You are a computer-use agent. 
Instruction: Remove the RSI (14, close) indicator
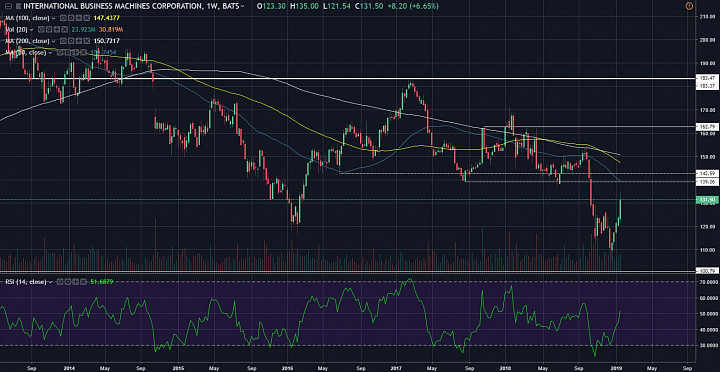coord(83,282)
